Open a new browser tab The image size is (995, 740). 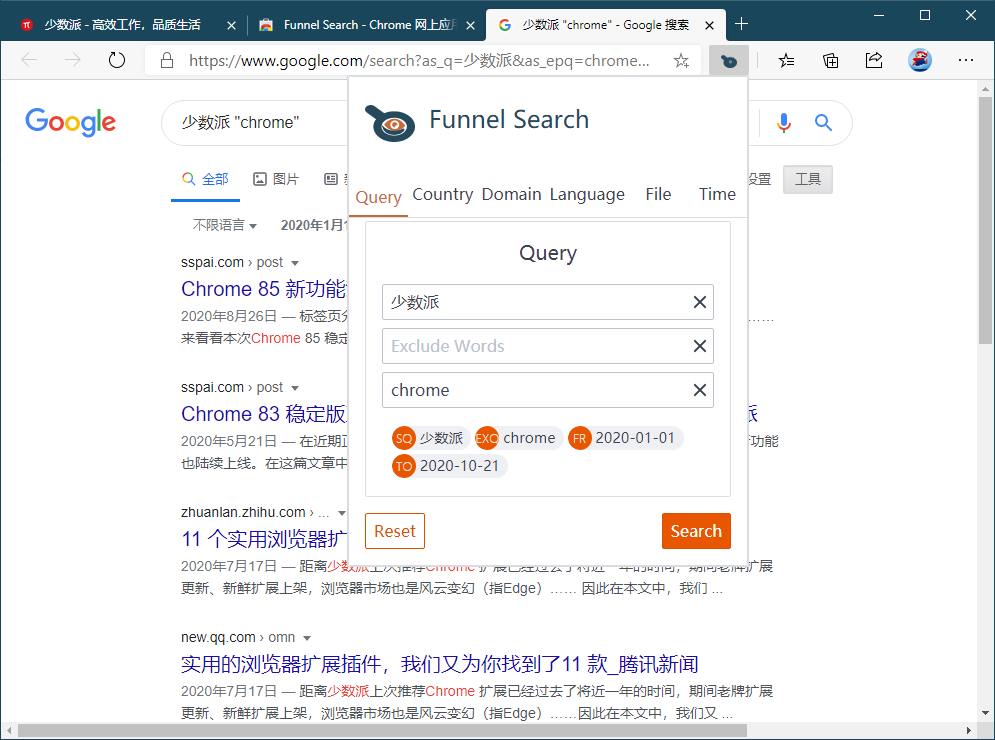pyautogui.click(x=741, y=24)
